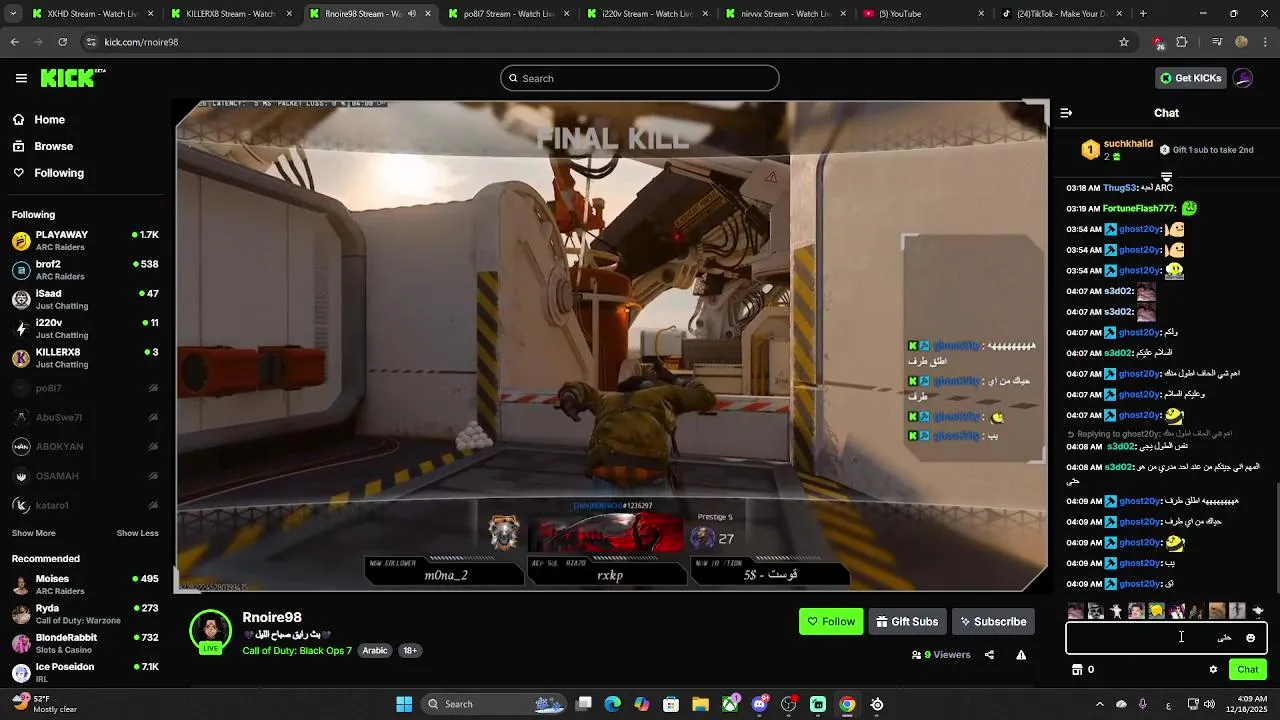The height and width of the screenshot is (720, 1280).
Task: Click the Get KICKs button
Action: pos(1190,78)
